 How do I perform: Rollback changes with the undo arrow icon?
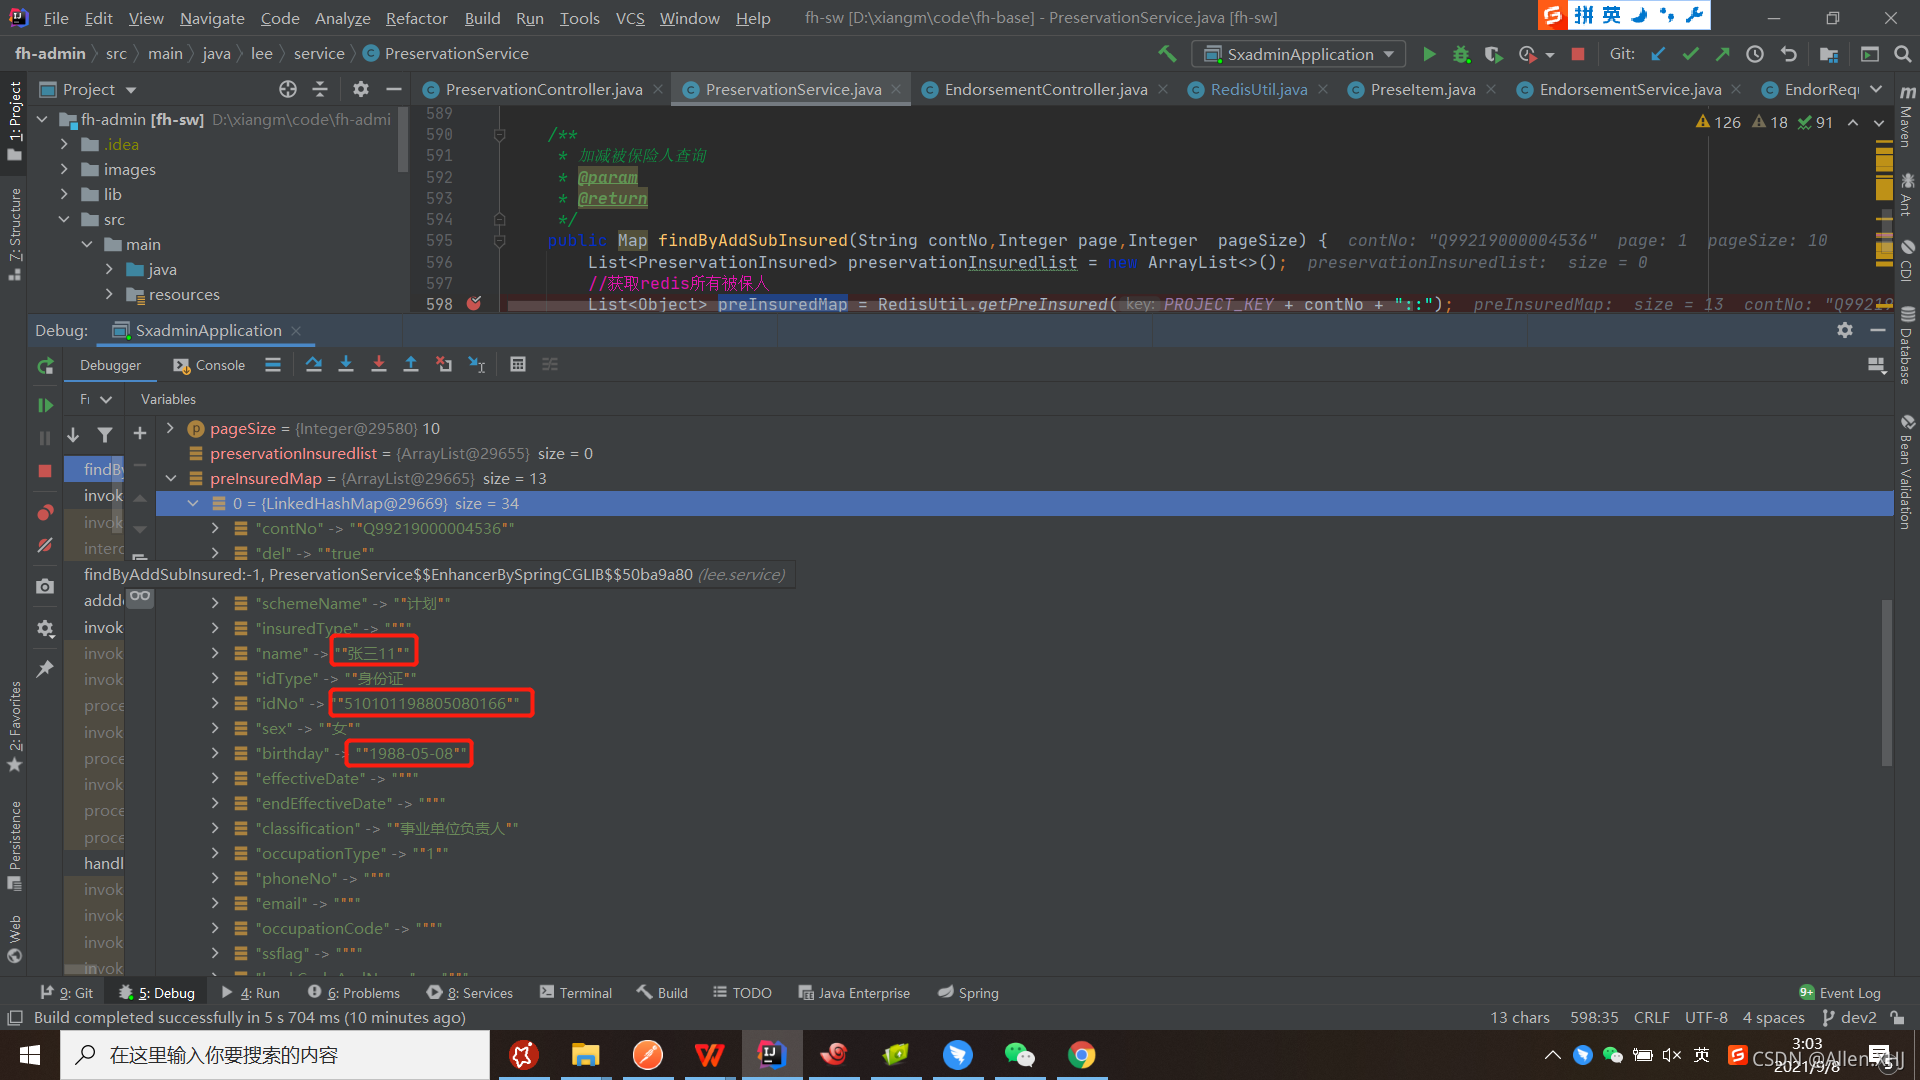[x=1788, y=54]
